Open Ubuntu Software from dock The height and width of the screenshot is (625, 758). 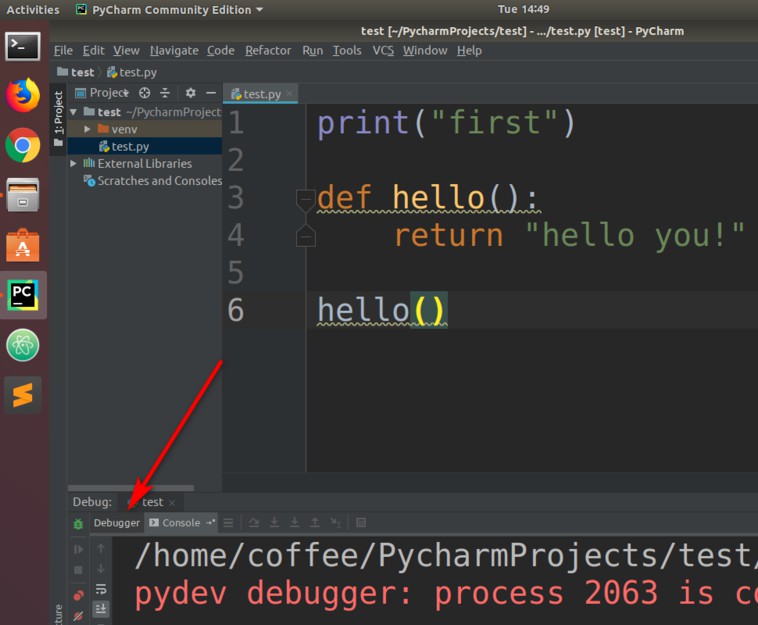pyautogui.click(x=23, y=245)
